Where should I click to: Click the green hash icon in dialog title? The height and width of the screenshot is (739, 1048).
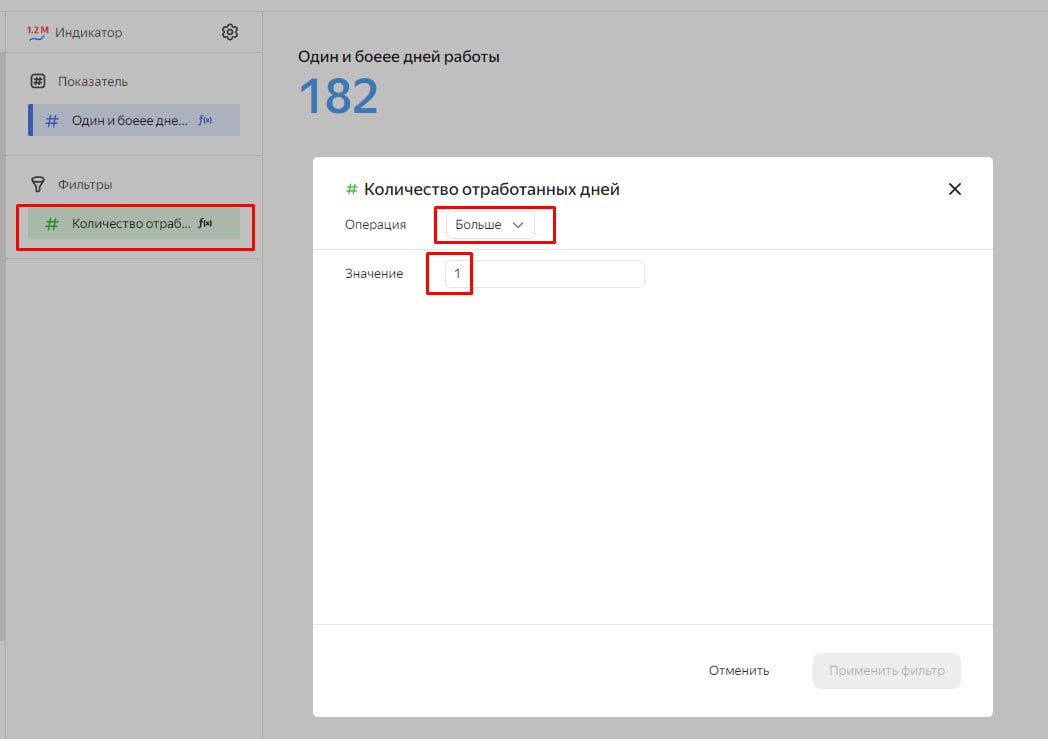coord(352,189)
